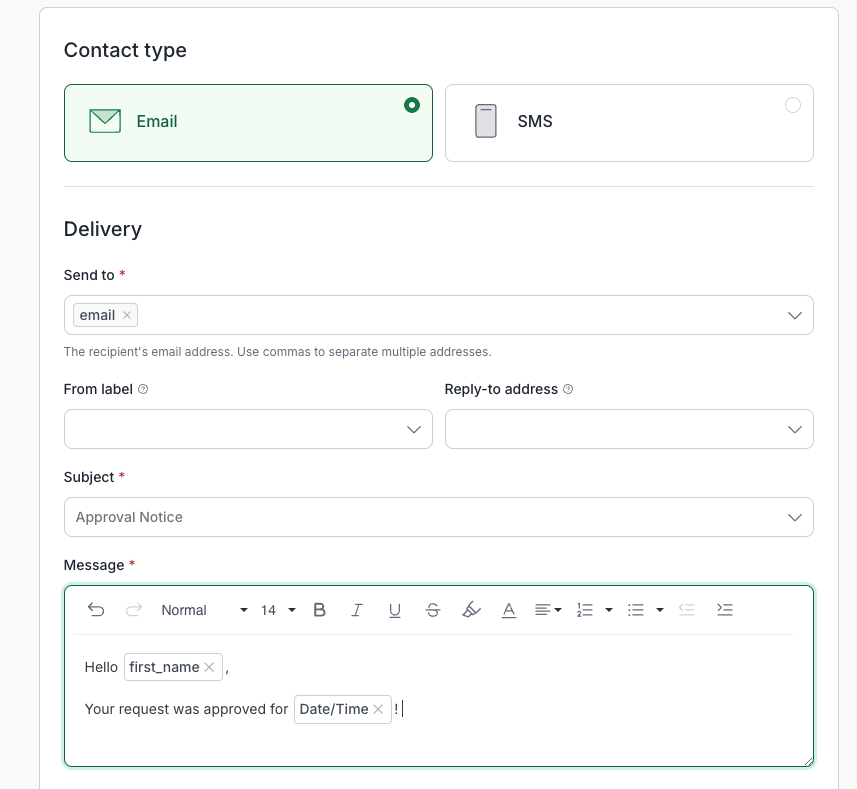Toggle italic formatting
857x789 pixels.
[357, 610]
